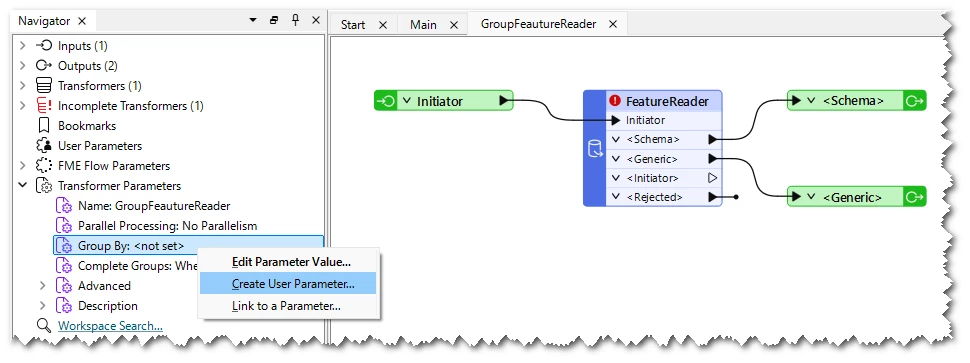This screenshot has height=363, width=970.
Task: Click the output icon on <Schema> port
Action: click(x=915, y=100)
